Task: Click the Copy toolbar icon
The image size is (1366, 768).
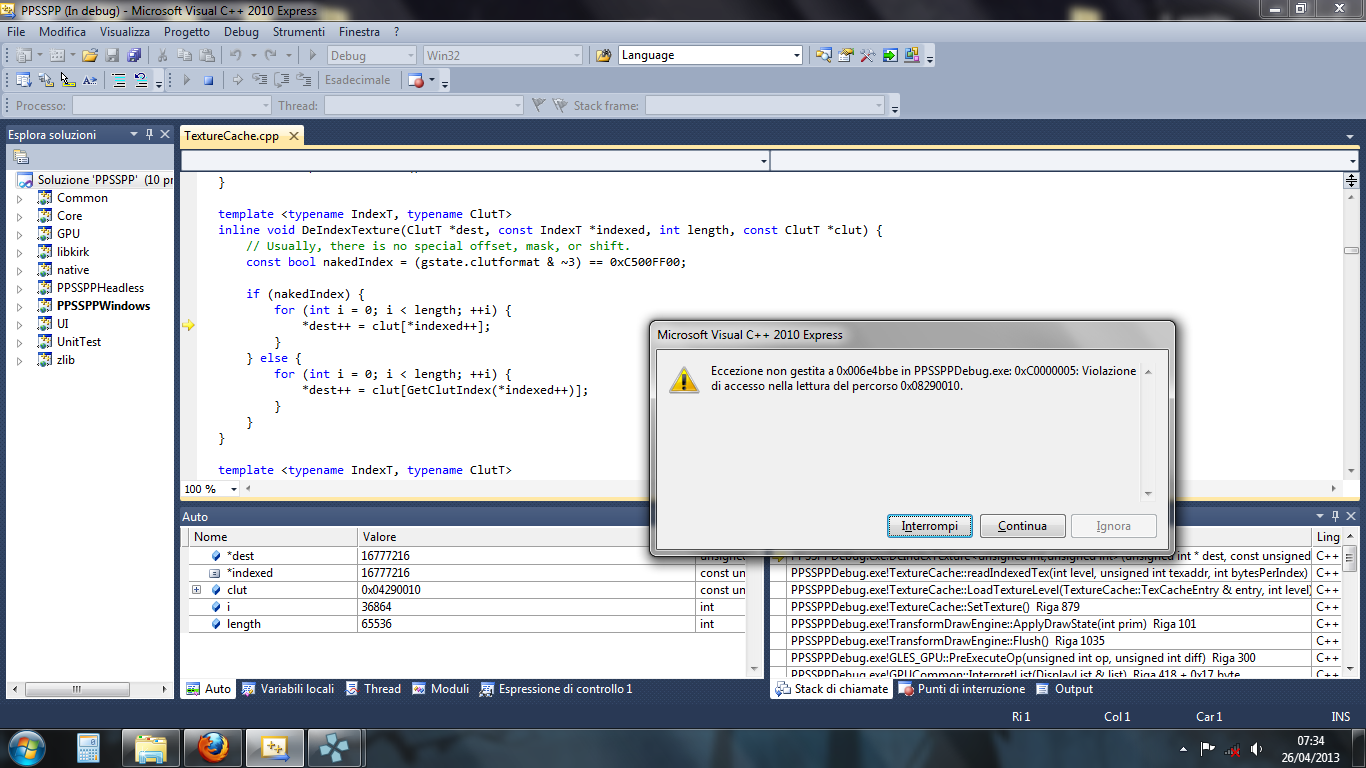Action: (186, 55)
